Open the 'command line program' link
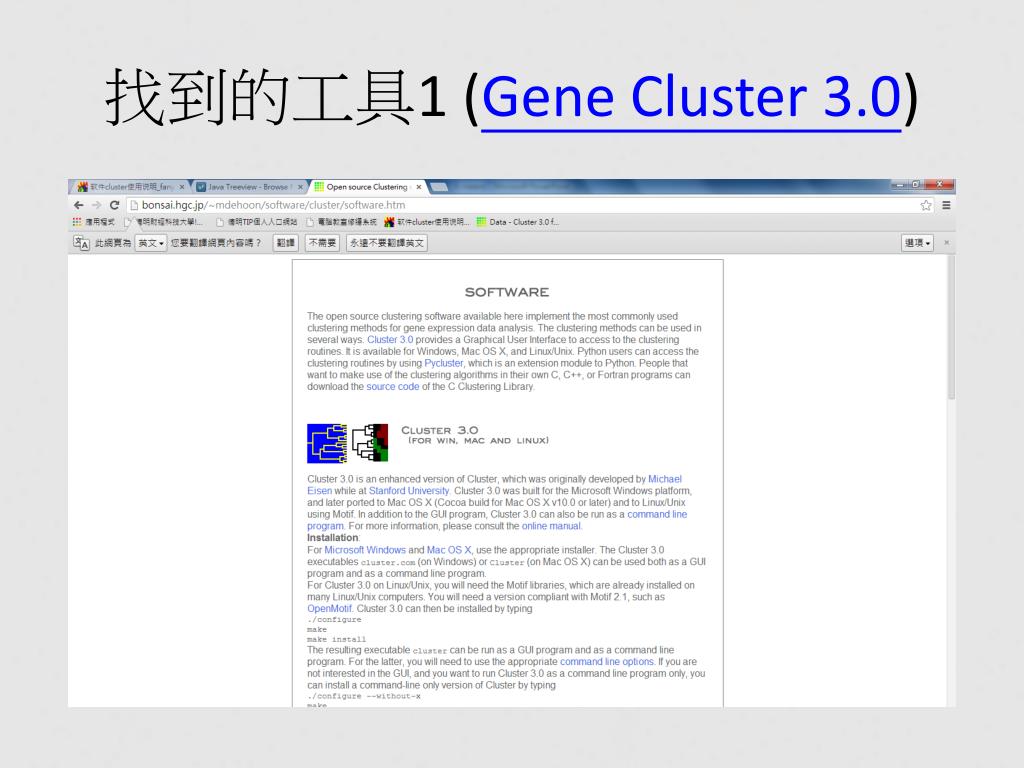This screenshot has width=1024, height=768. (x=657, y=515)
